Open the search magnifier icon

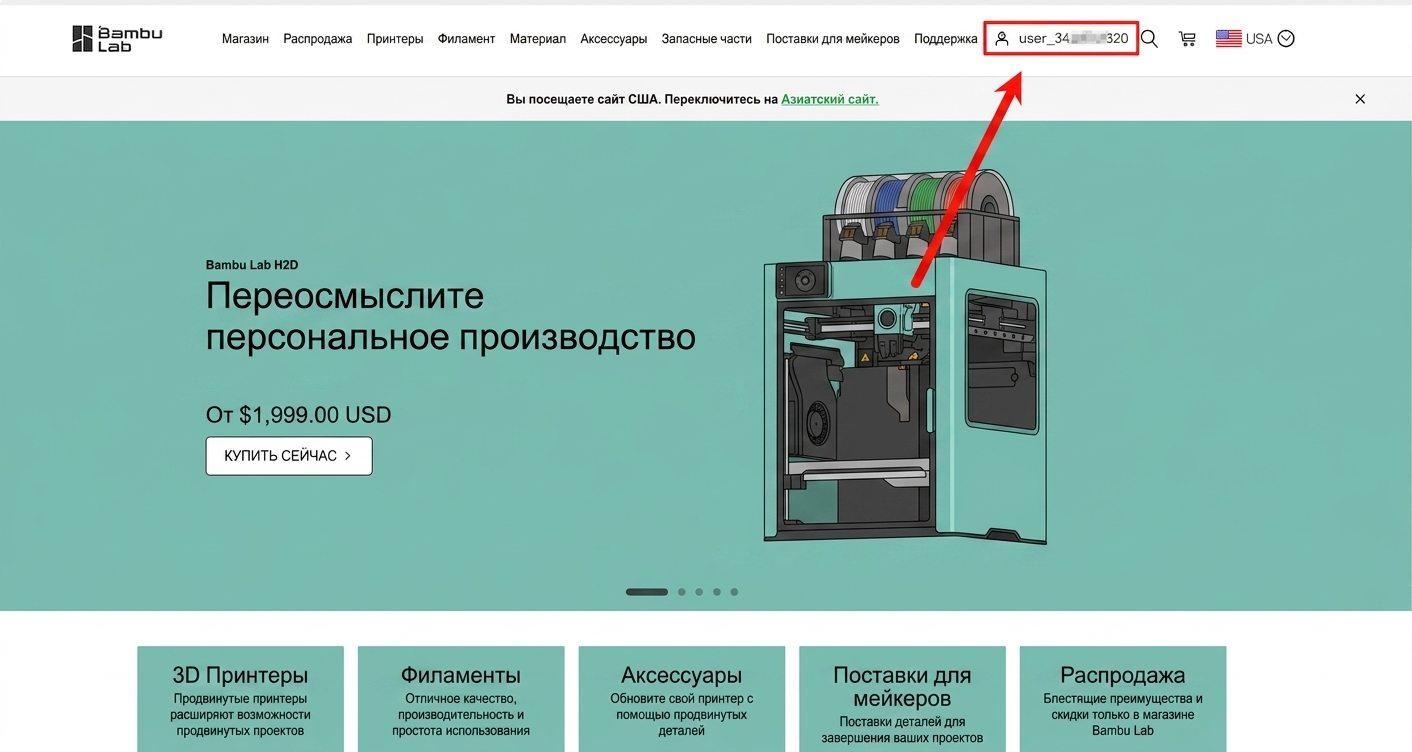pos(1149,39)
